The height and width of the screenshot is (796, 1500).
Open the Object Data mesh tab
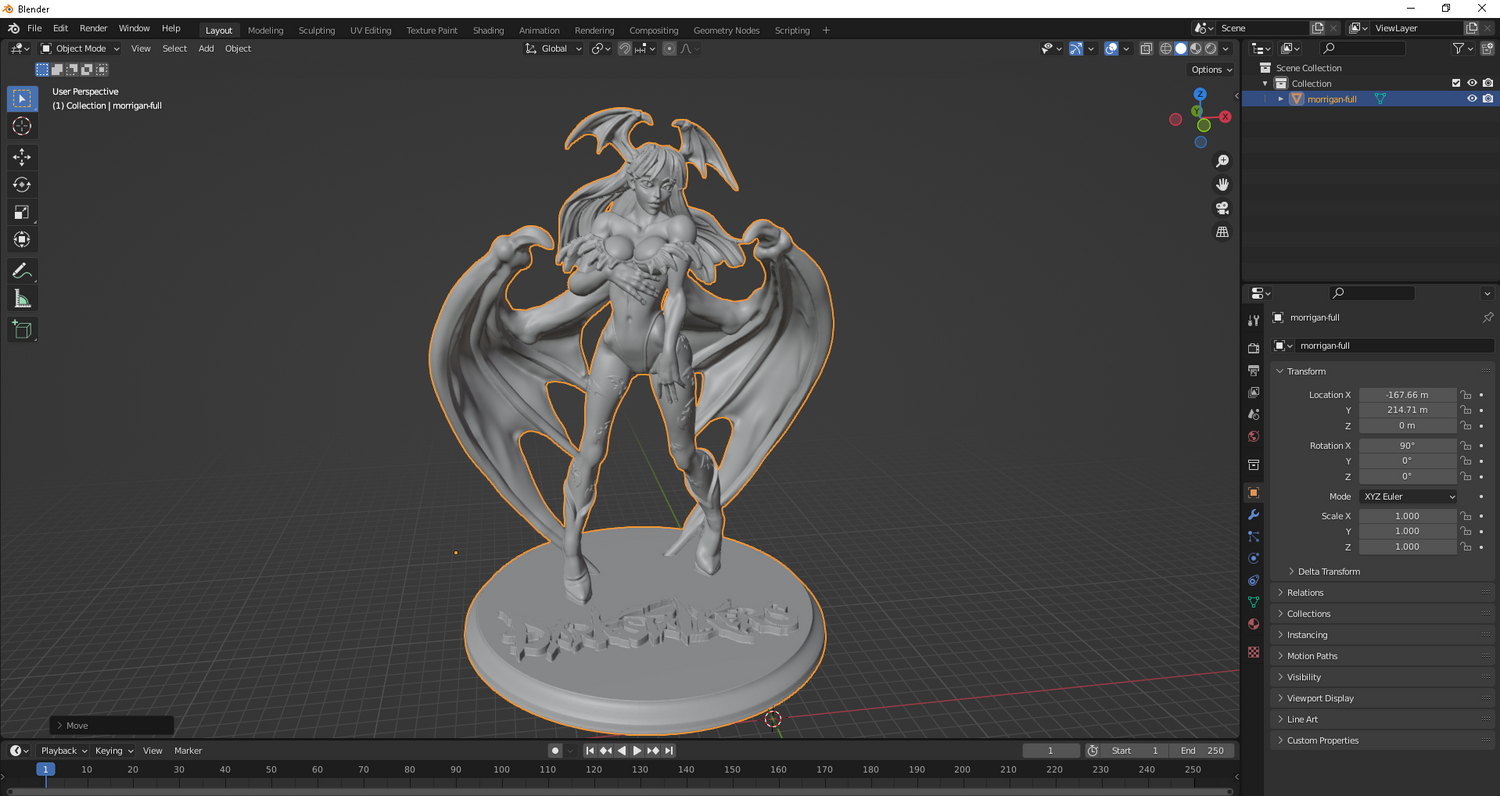click(1253, 602)
